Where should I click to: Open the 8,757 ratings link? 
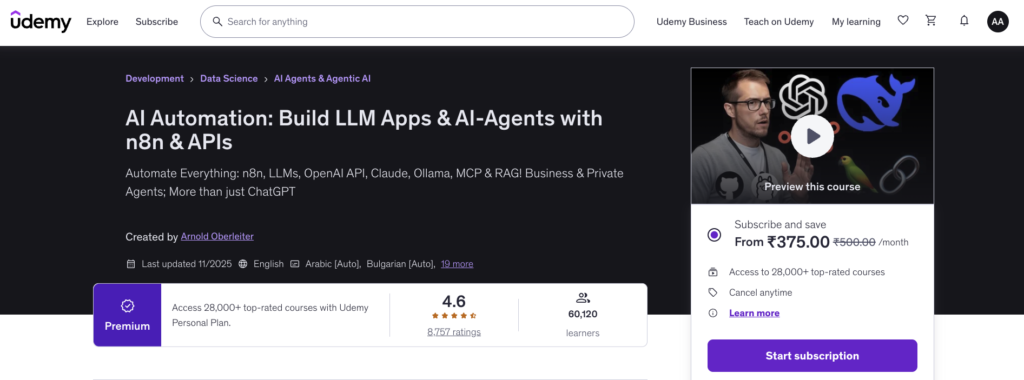(x=454, y=332)
